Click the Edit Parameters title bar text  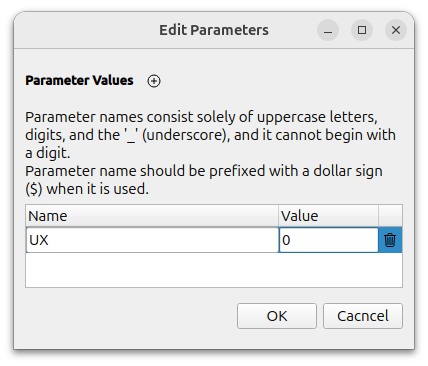point(214,30)
